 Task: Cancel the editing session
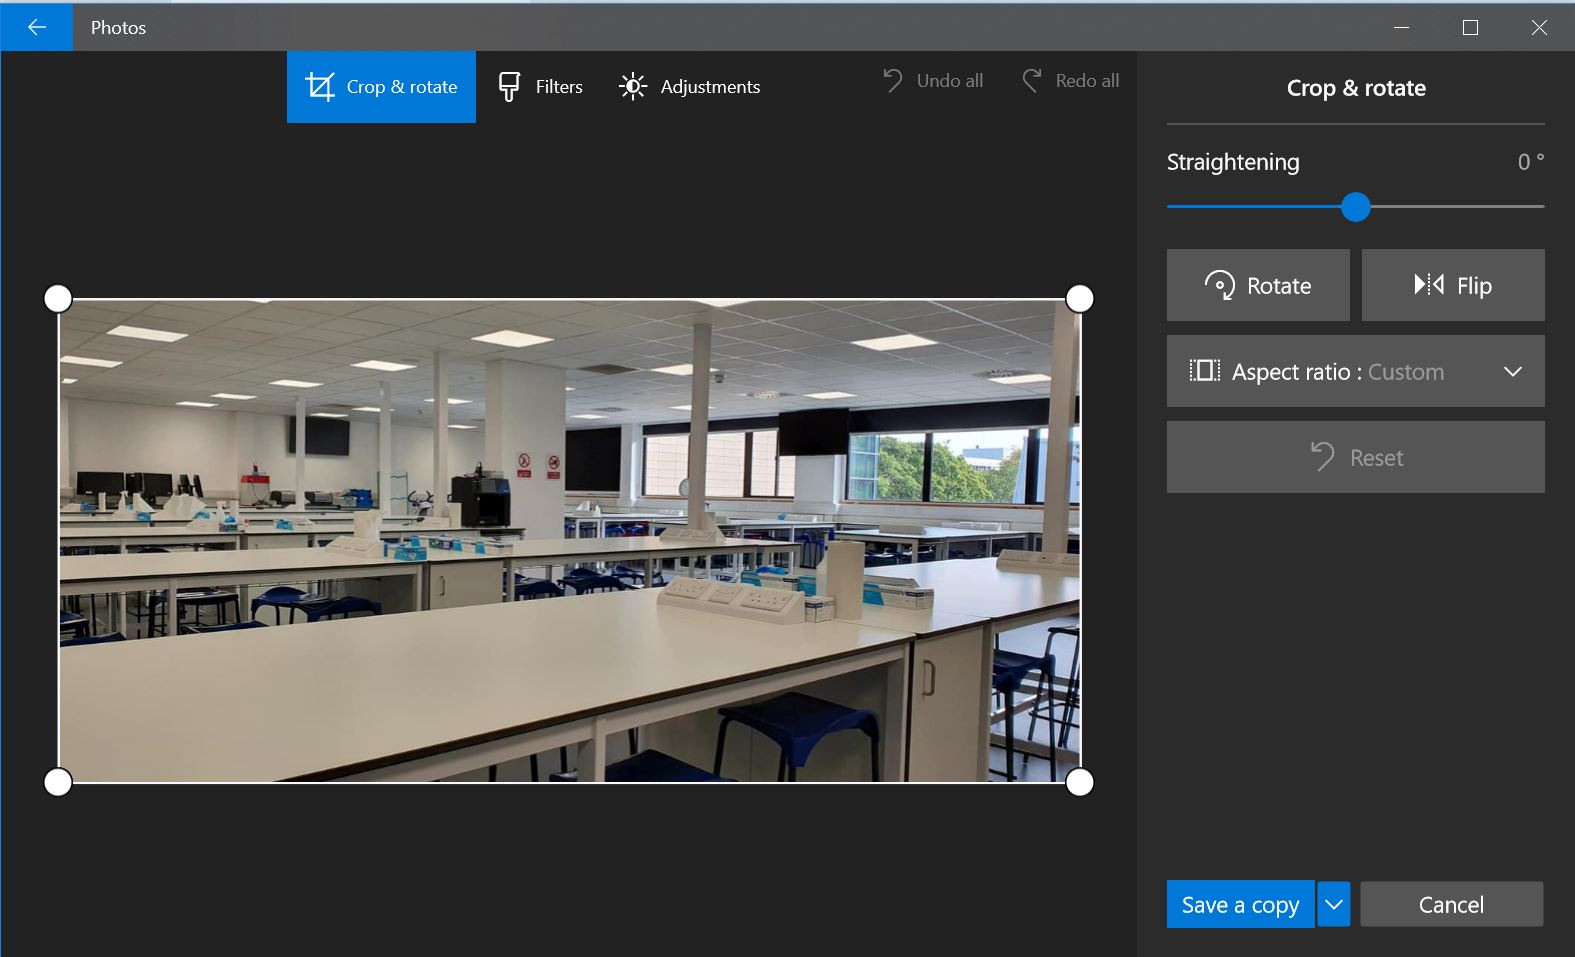pos(1451,905)
